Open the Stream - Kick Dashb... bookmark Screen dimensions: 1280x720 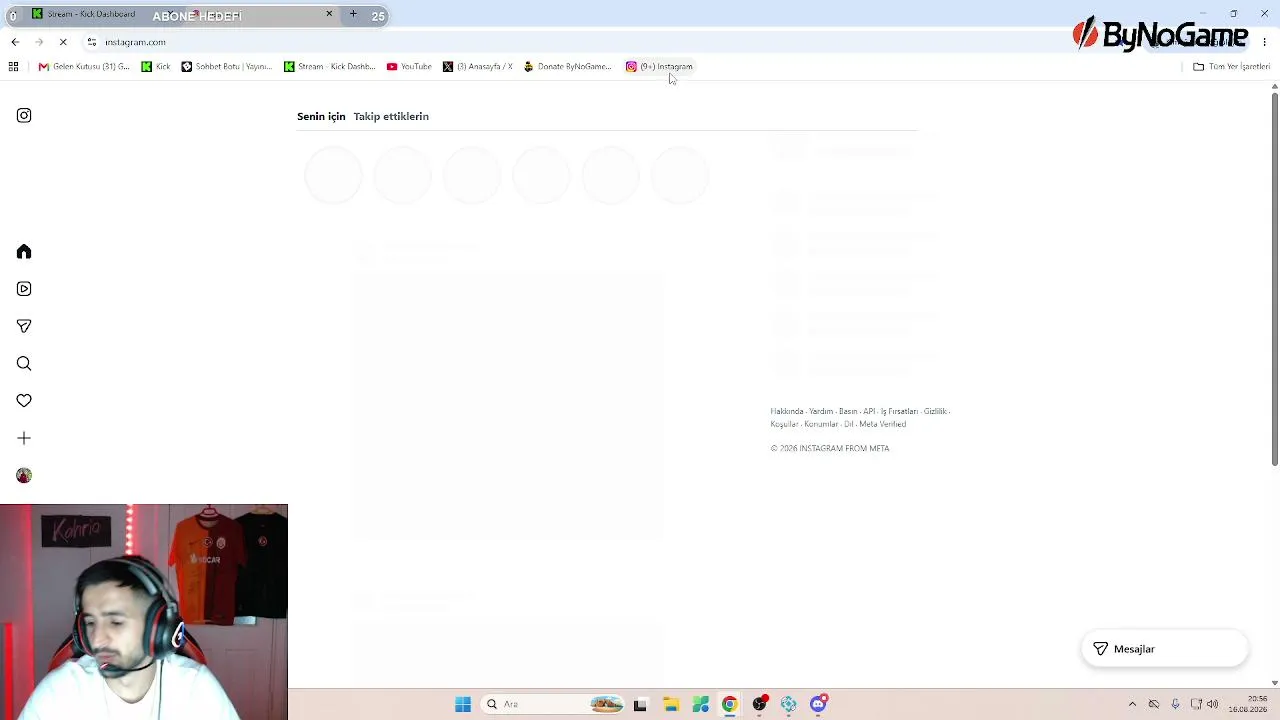329,66
